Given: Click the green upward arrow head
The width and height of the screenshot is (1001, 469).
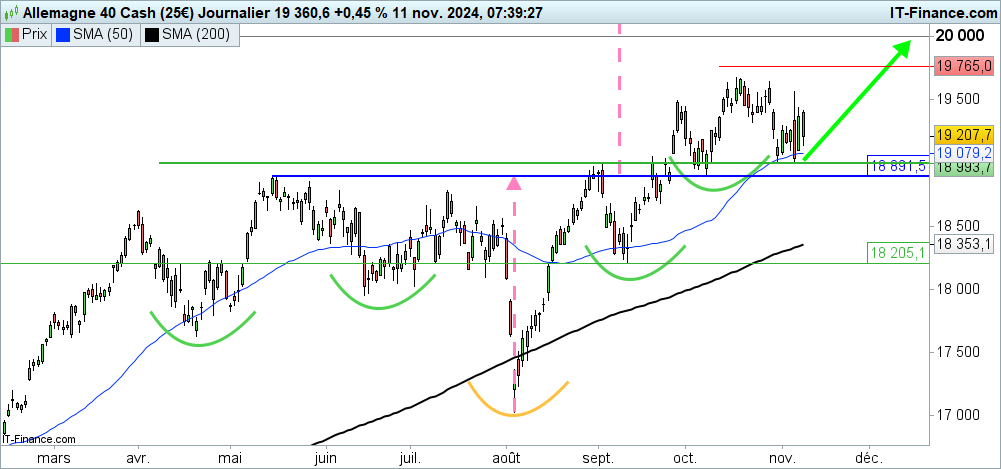Looking at the screenshot, I should coord(902,48).
